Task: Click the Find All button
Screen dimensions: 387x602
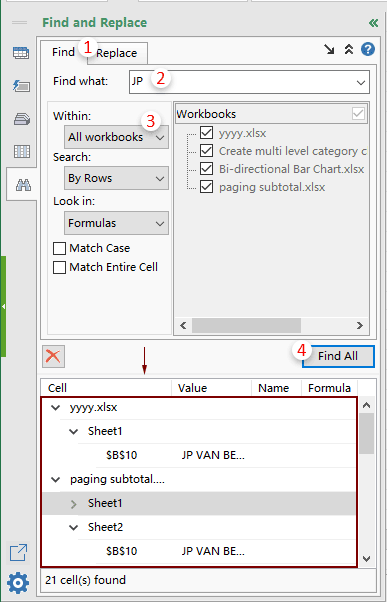Action: tap(338, 356)
